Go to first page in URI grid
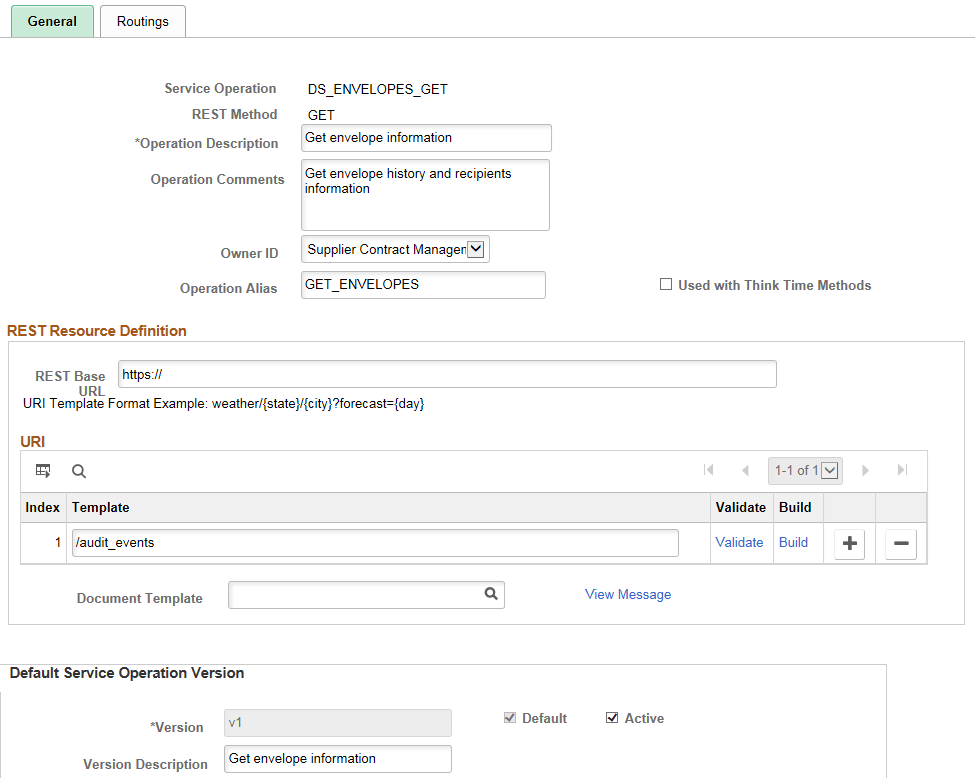The image size is (975, 778). [708, 470]
